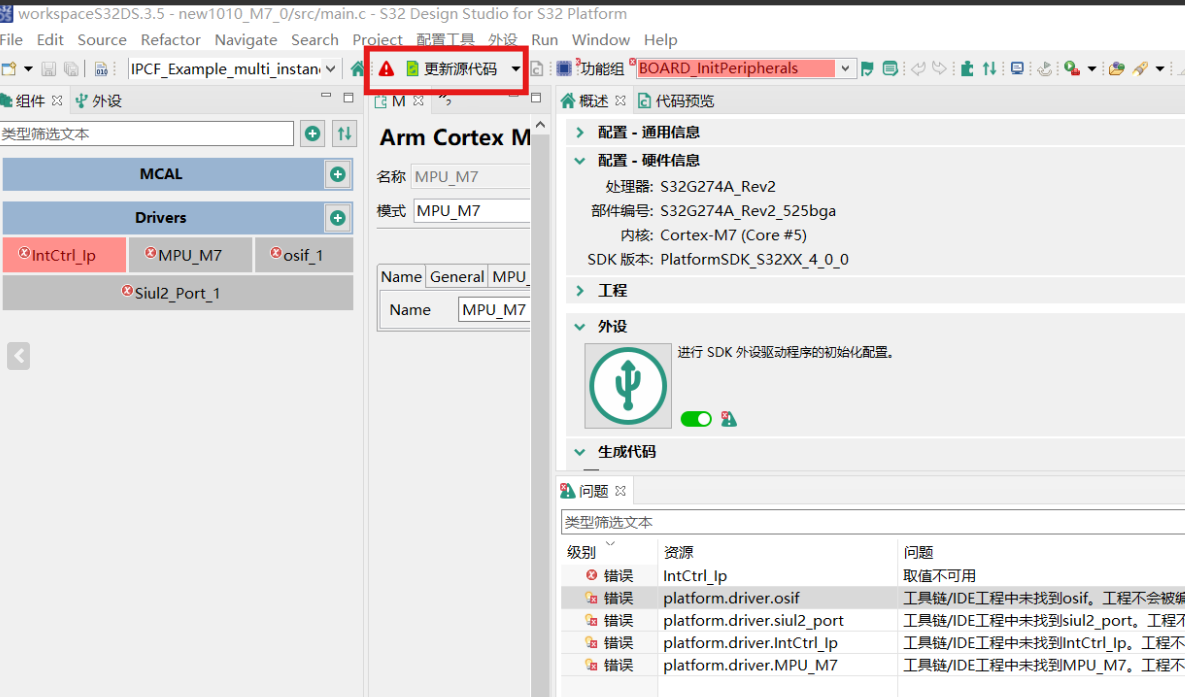Open the Project menu
This screenshot has height=697, width=1185.
pos(377,40)
